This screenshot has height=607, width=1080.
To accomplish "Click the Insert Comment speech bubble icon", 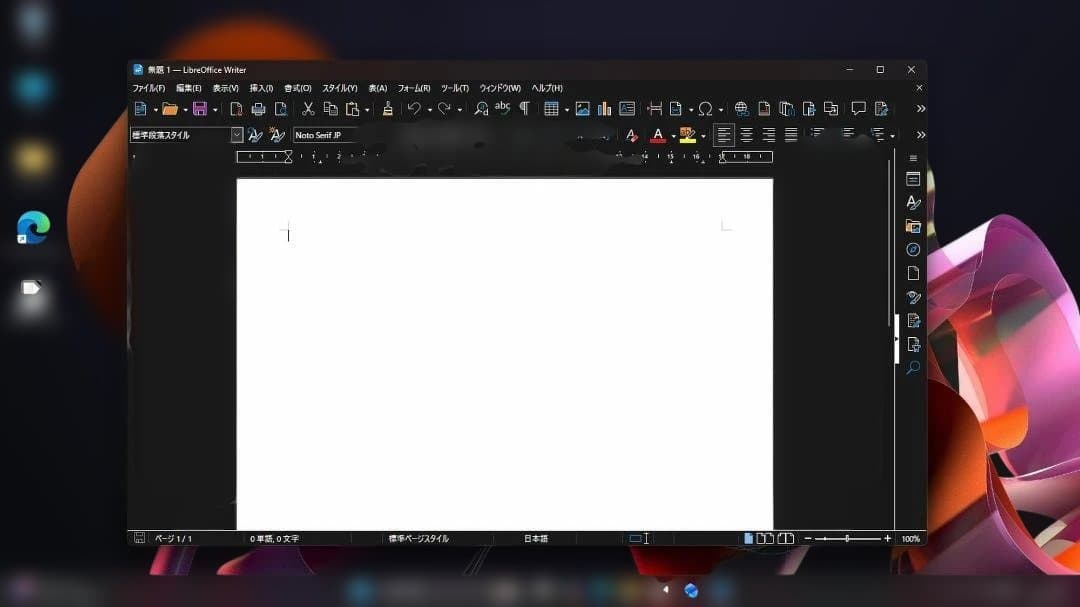I will click(858, 109).
